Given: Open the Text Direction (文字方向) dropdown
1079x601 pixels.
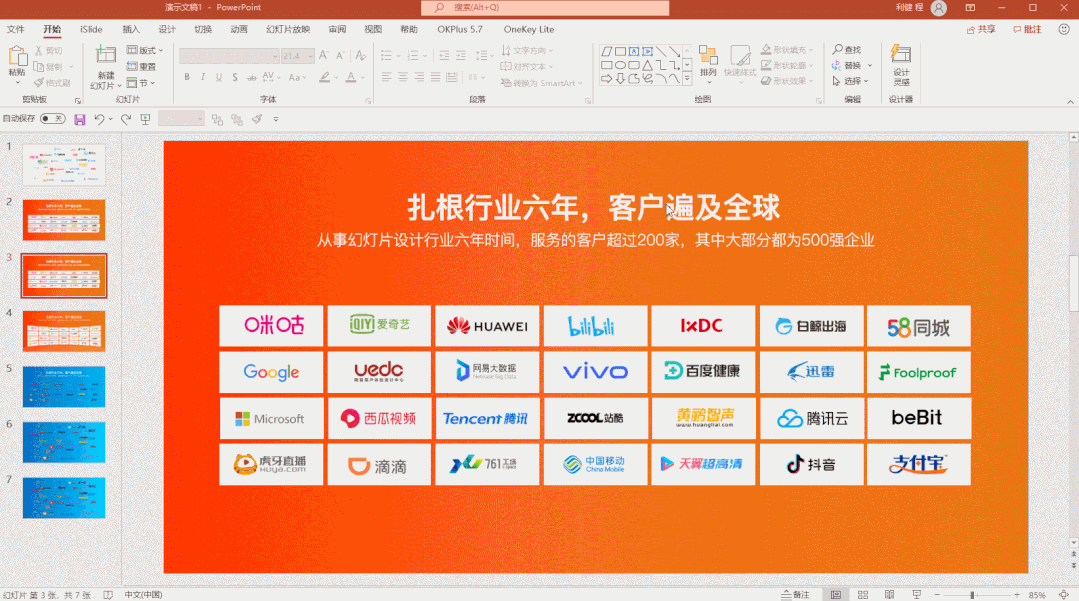Looking at the screenshot, I should (527, 50).
